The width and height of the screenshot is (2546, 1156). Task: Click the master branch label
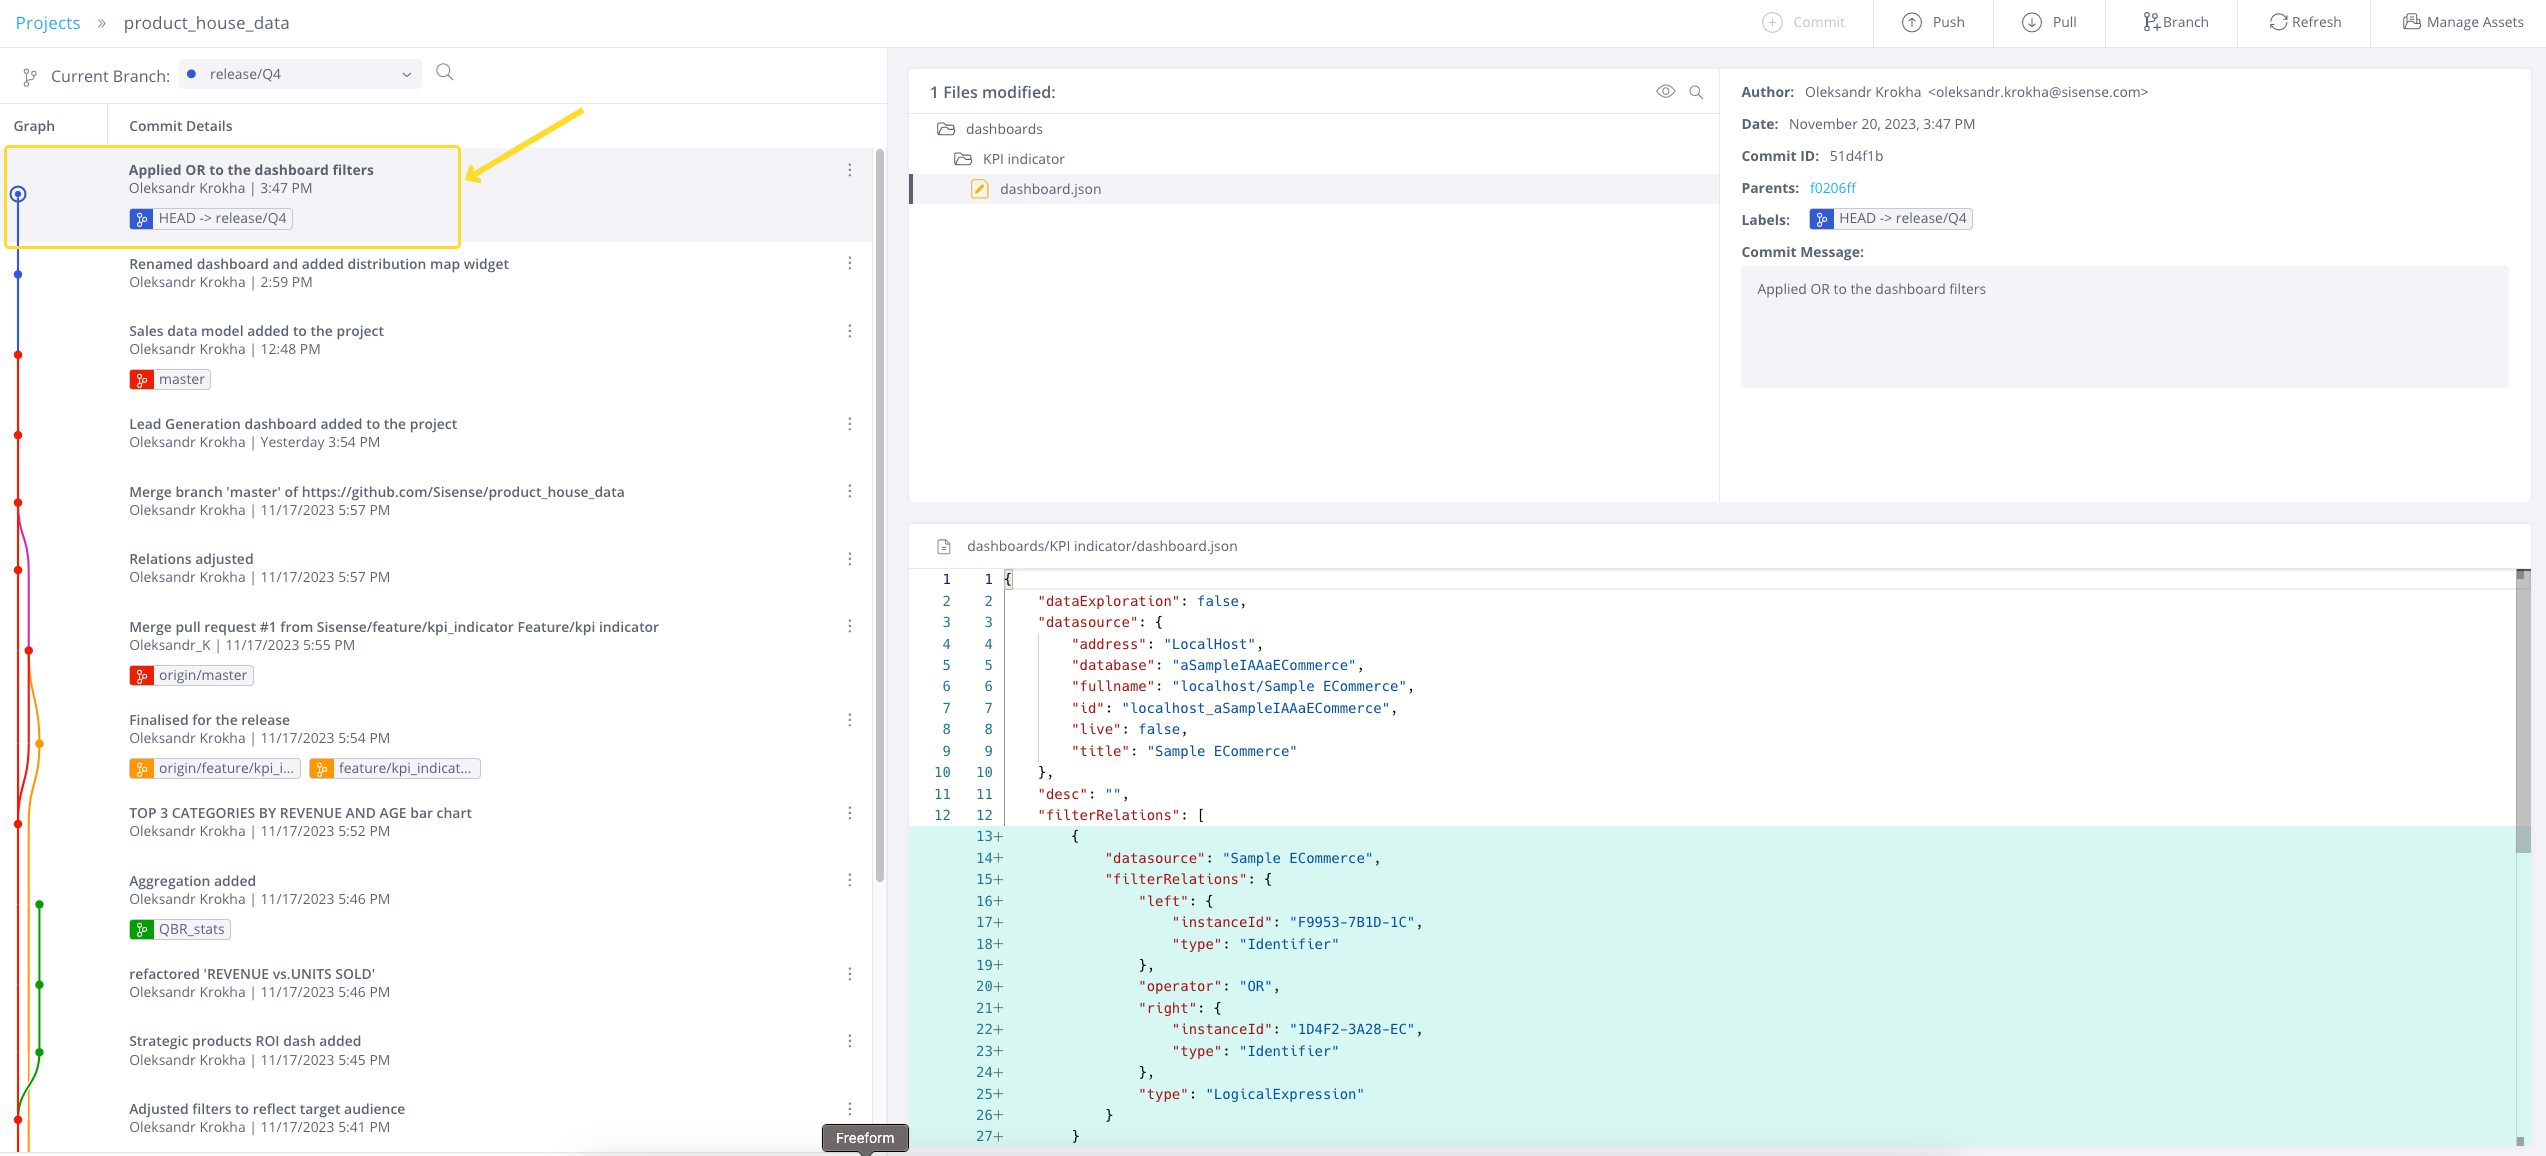(x=170, y=379)
